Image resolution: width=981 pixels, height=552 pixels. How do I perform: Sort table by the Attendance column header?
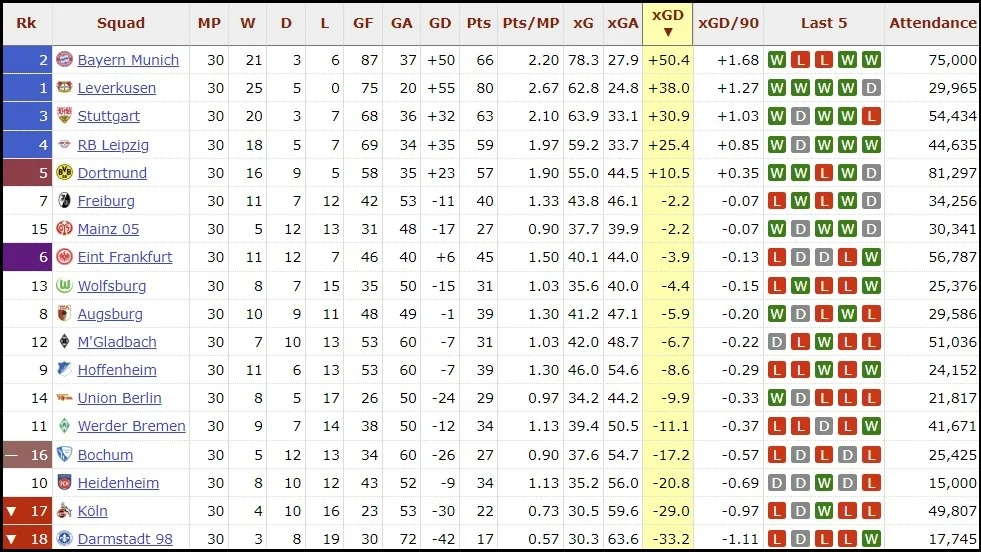point(932,23)
